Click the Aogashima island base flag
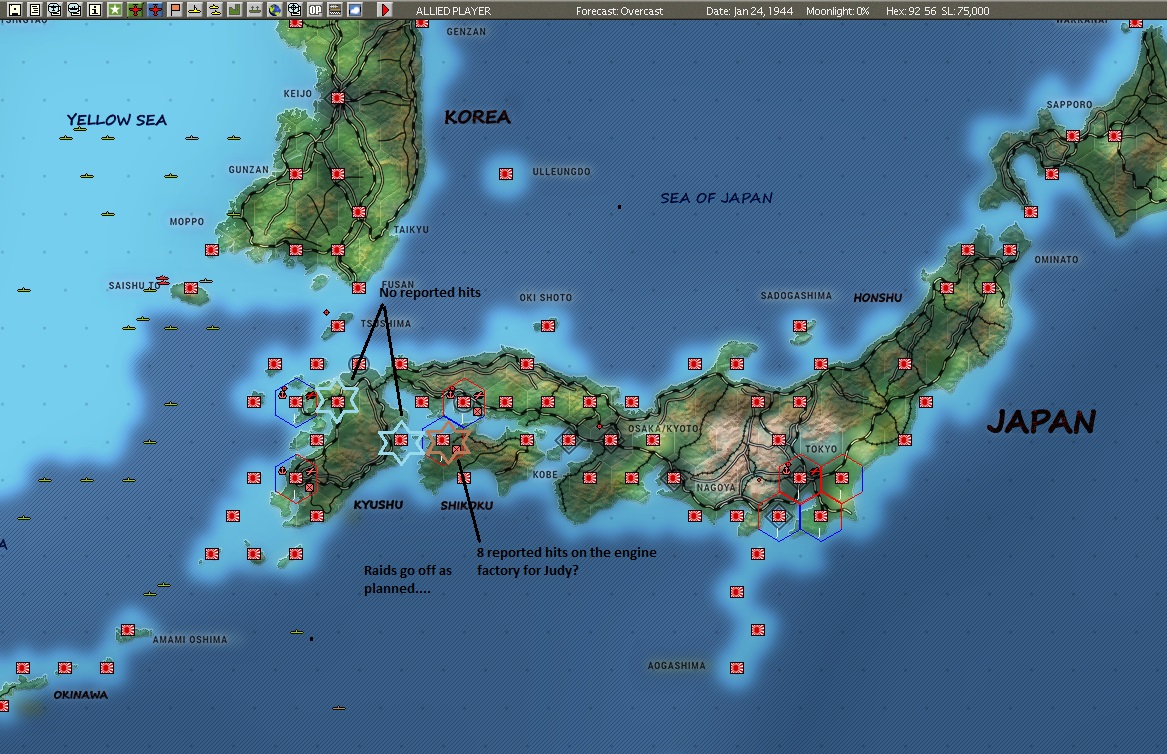The height and width of the screenshot is (754, 1167). click(x=737, y=667)
